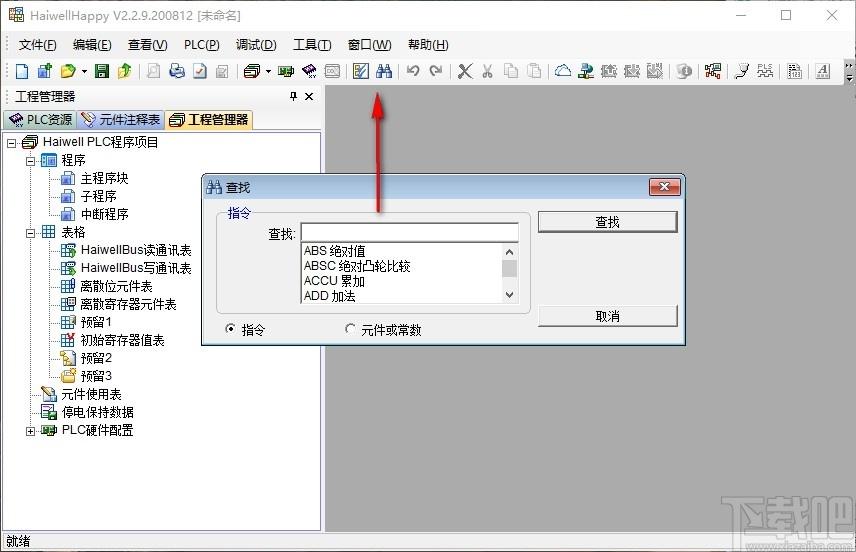Pin the 工程管理器 panel with pushpin
Viewport: 856px width, 552px height.
(293, 97)
